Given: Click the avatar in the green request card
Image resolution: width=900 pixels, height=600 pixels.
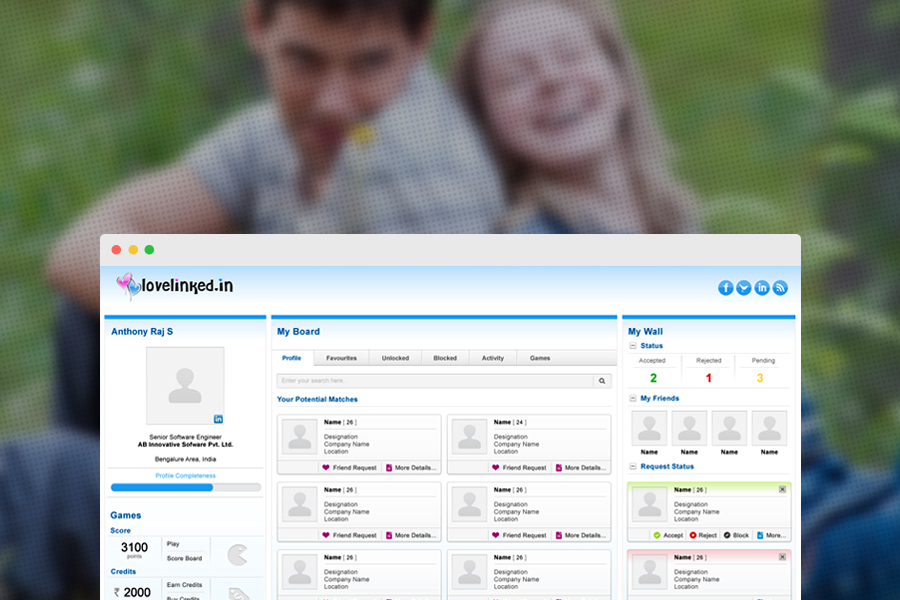Looking at the screenshot, I should [650, 504].
